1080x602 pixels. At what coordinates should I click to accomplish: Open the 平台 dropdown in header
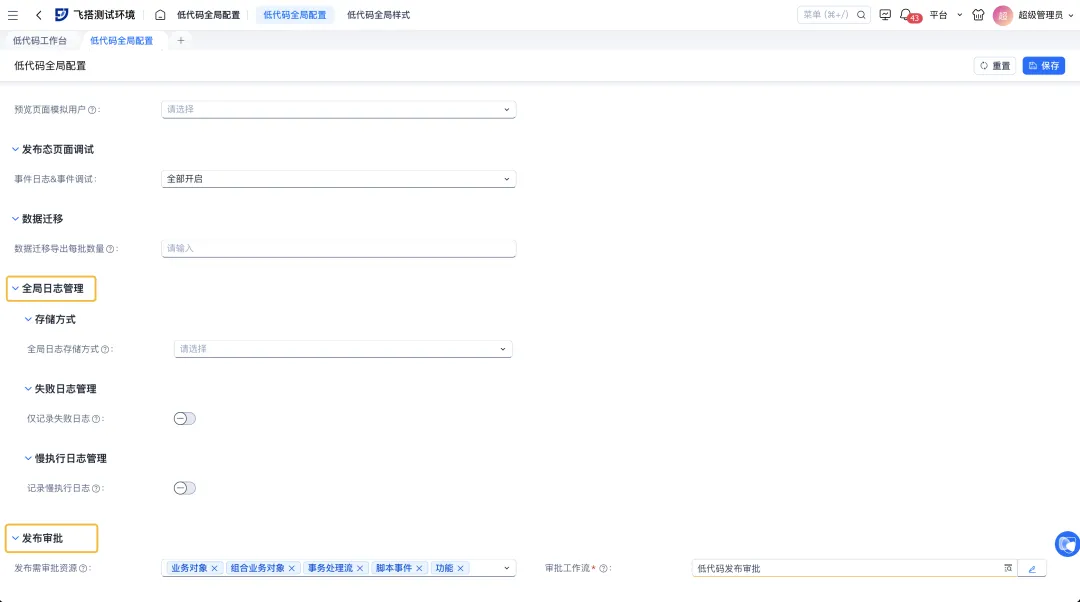click(x=946, y=15)
